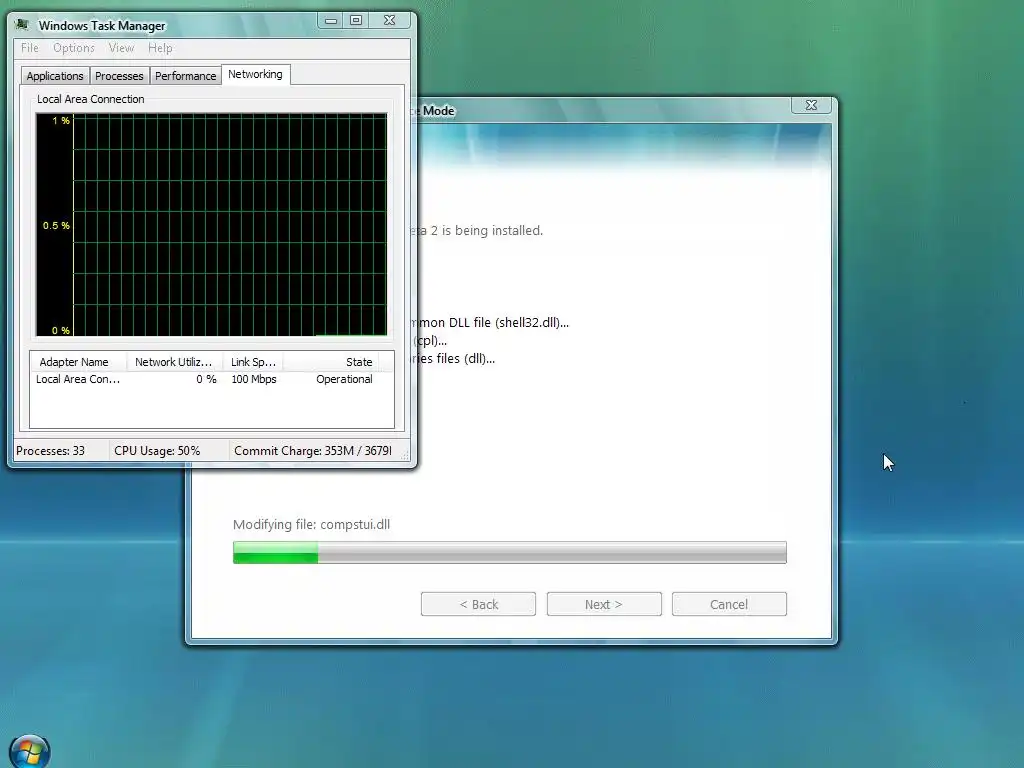Viewport: 1024px width, 768px height.
Task: Click the Local Area Connection network graph
Action: pyautogui.click(x=212, y=225)
